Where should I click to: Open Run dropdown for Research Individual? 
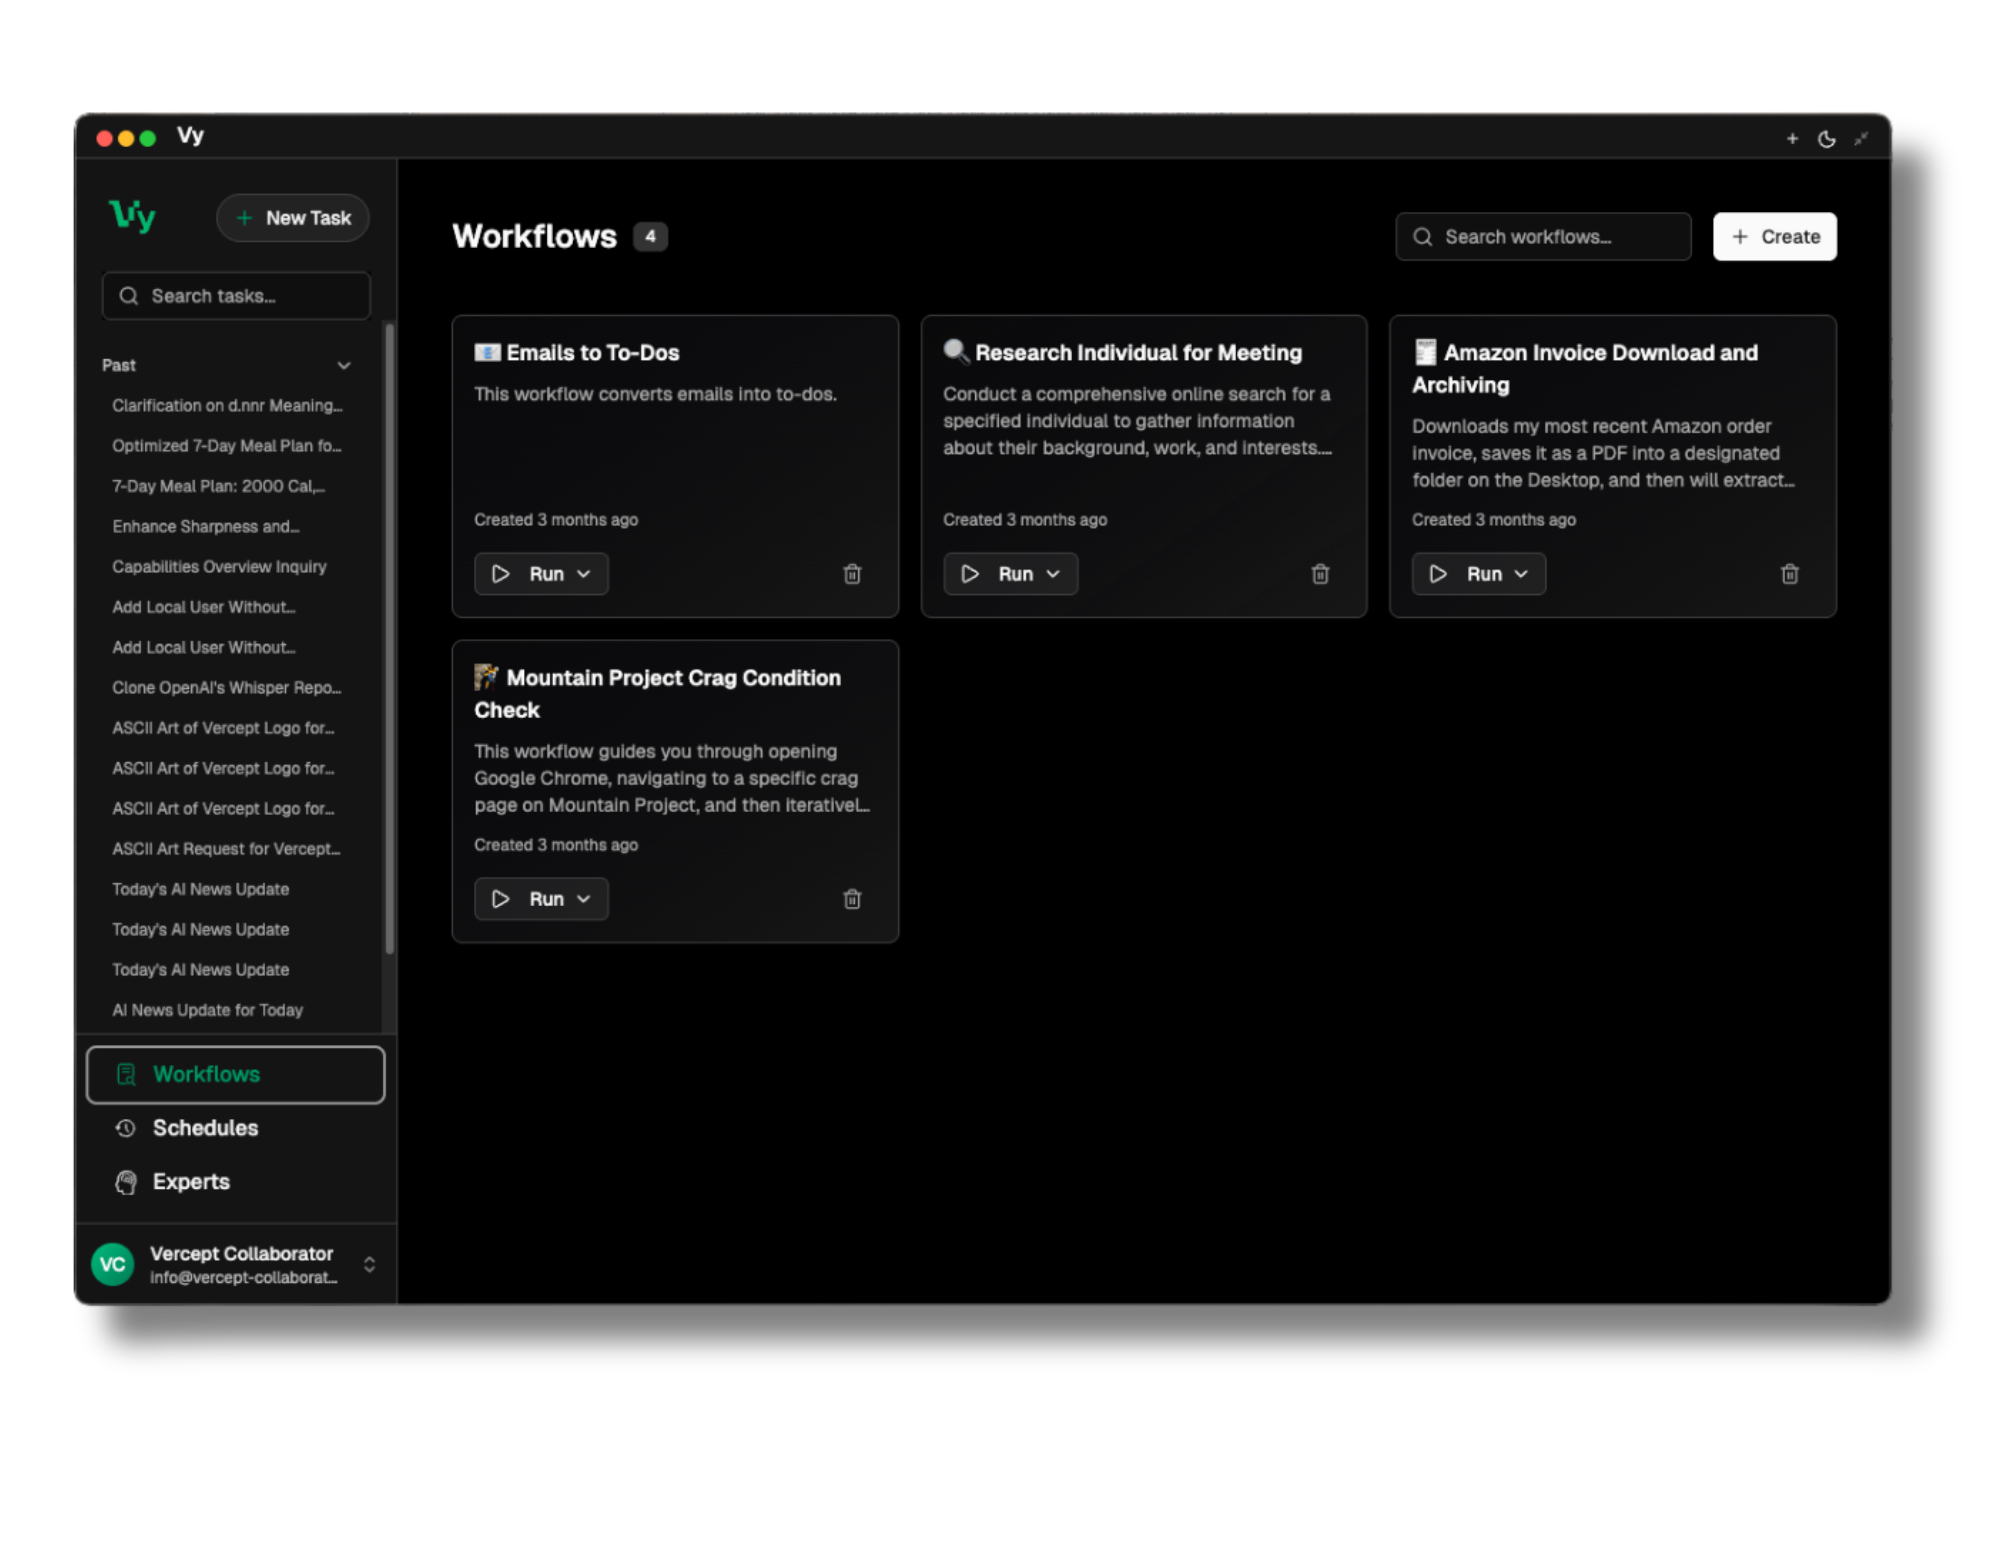1053,574
